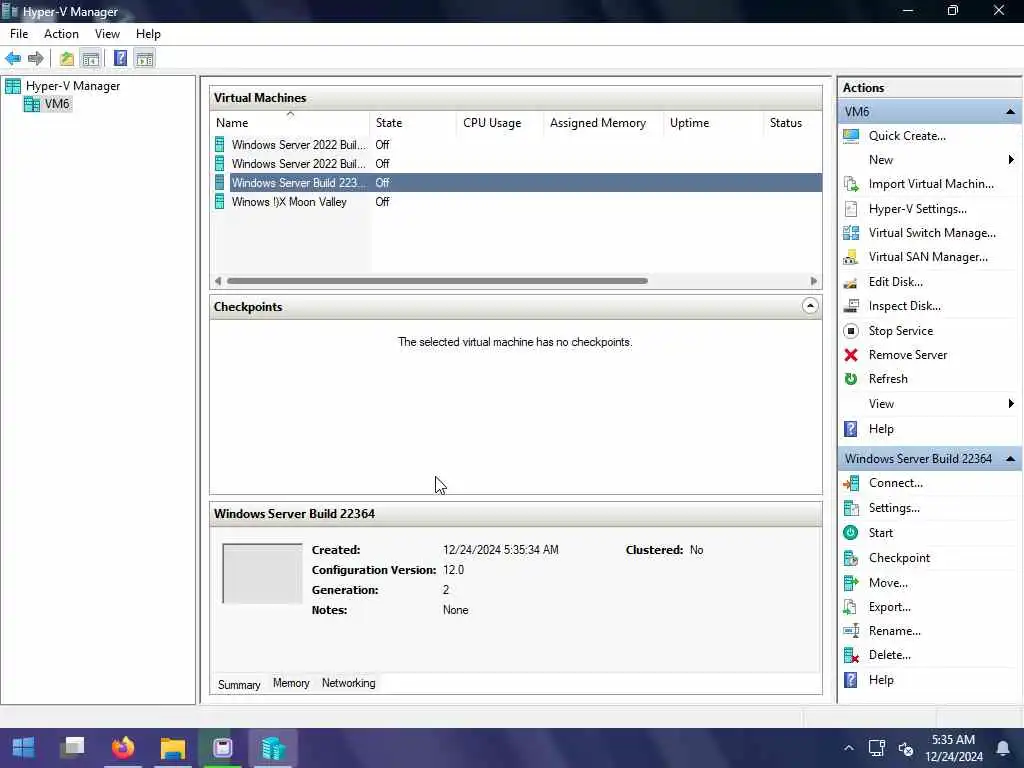Click the Virtual Switch Manager icon
This screenshot has width=1024, height=768.
[851, 233]
